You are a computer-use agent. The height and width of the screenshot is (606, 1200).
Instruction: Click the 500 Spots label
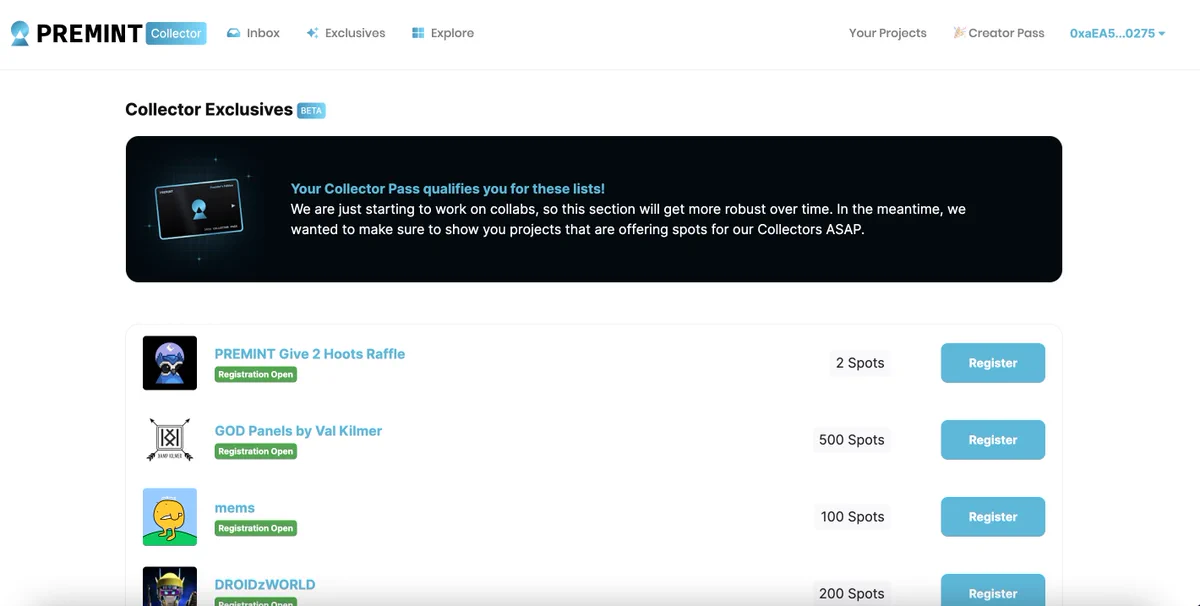[852, 440]
